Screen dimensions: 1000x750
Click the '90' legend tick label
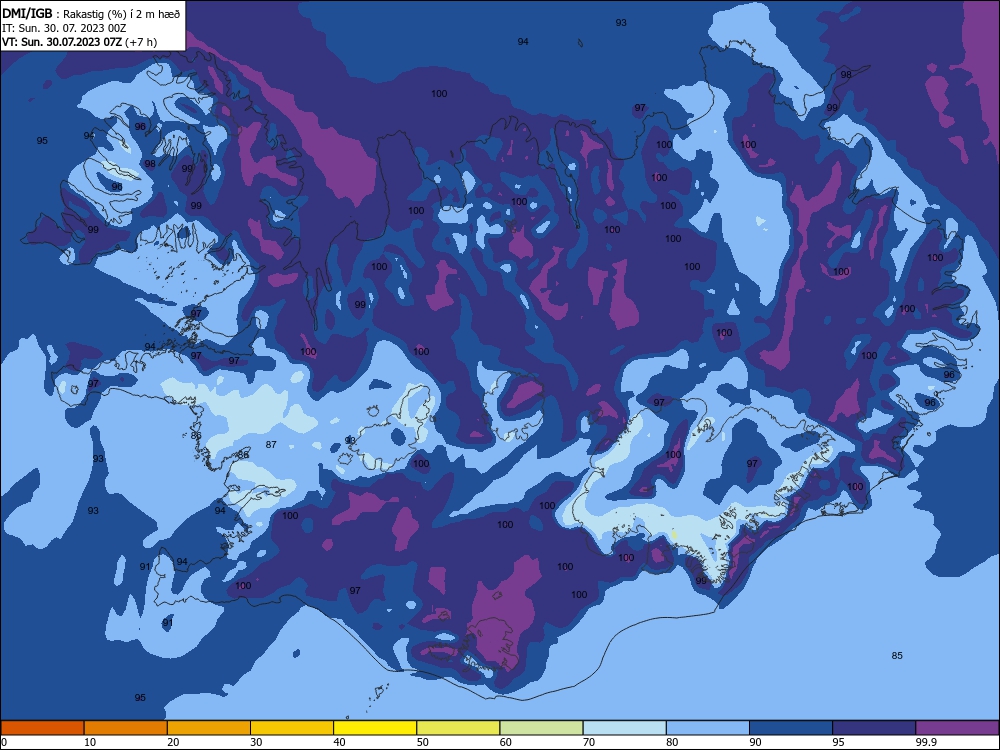(x=755, y=742)
